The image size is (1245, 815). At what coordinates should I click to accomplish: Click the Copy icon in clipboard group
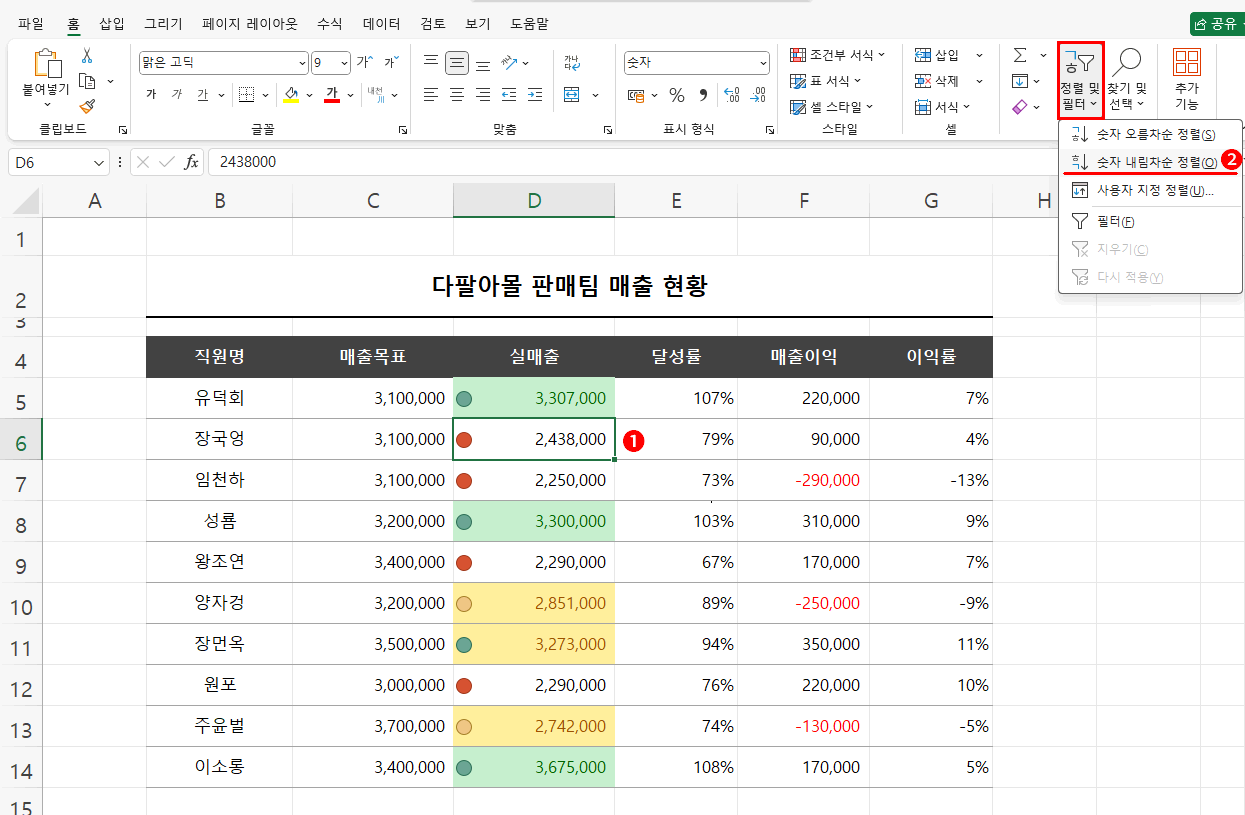pyautogui.click(x=87, y=81)
